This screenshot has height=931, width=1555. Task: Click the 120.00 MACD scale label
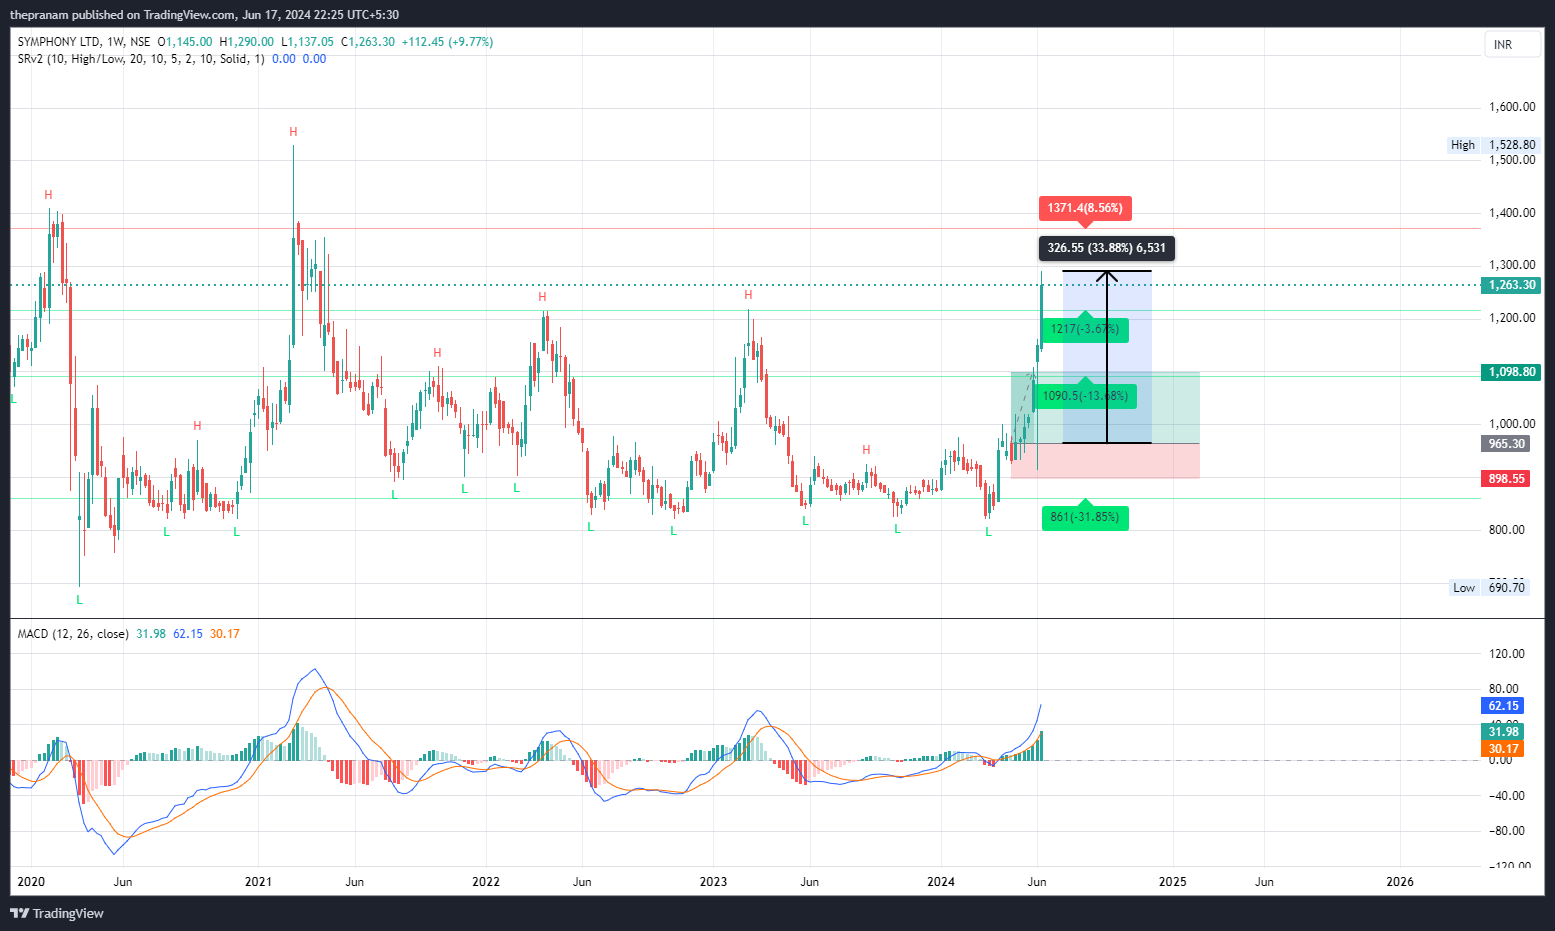(x=1507, y=654)
